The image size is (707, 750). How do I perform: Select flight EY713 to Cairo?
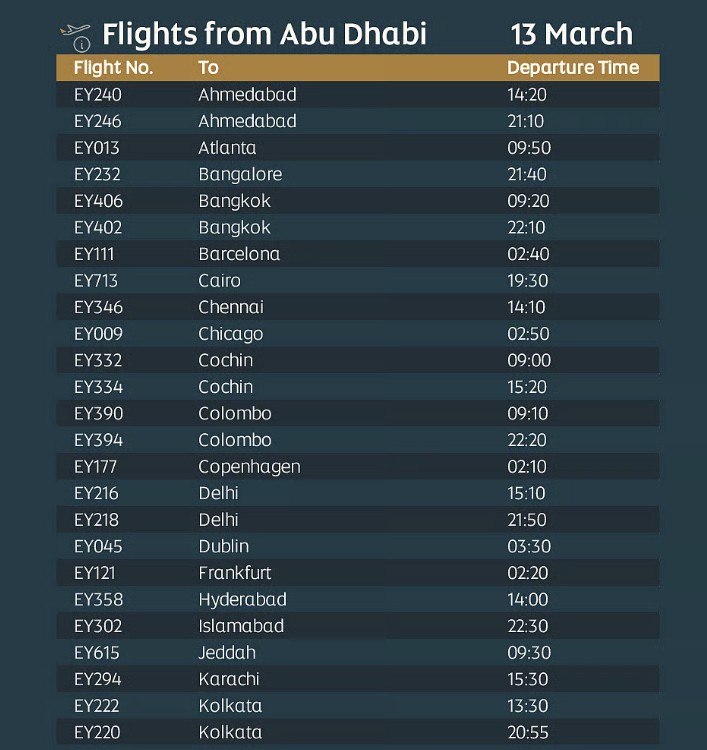[358, 280]
